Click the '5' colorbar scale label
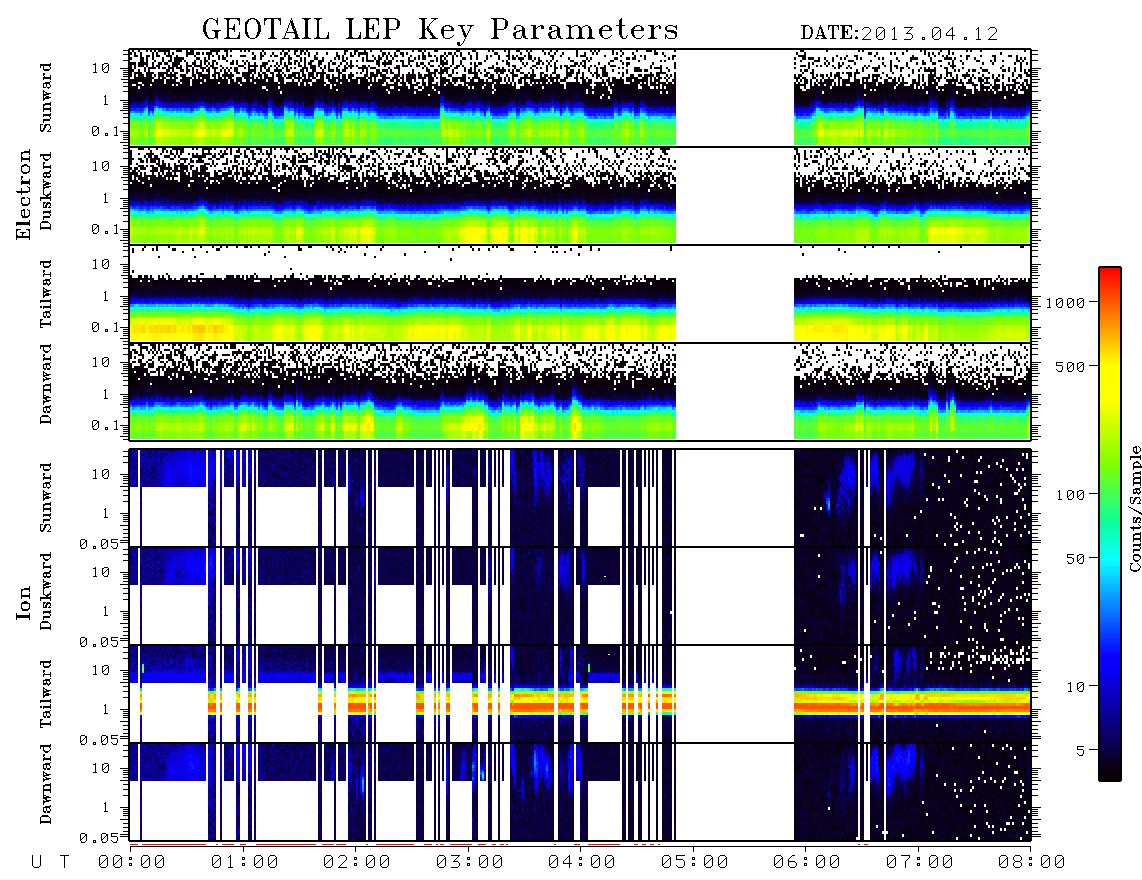 coord(1081,751)
